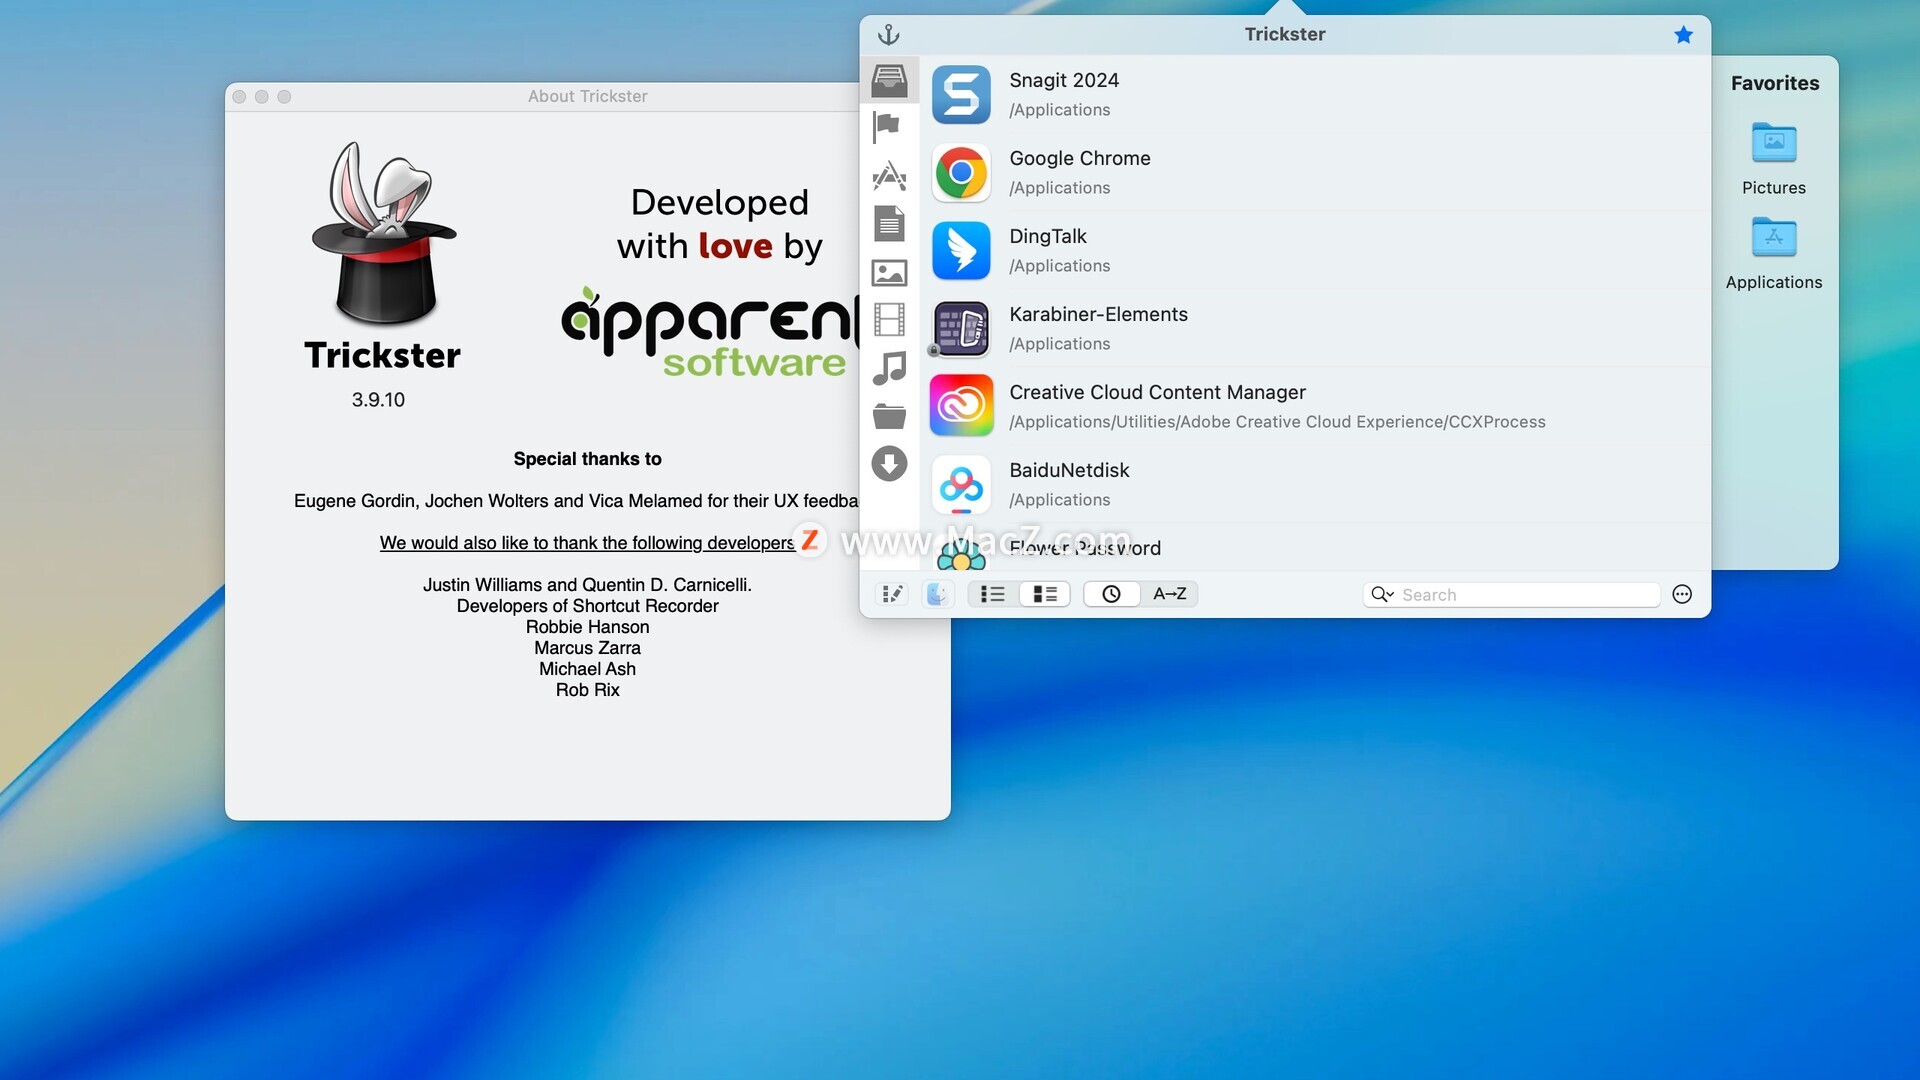The image size is (1920, 1080).
Task: Click 'Michael Ash' credit line
Action: 587,669
